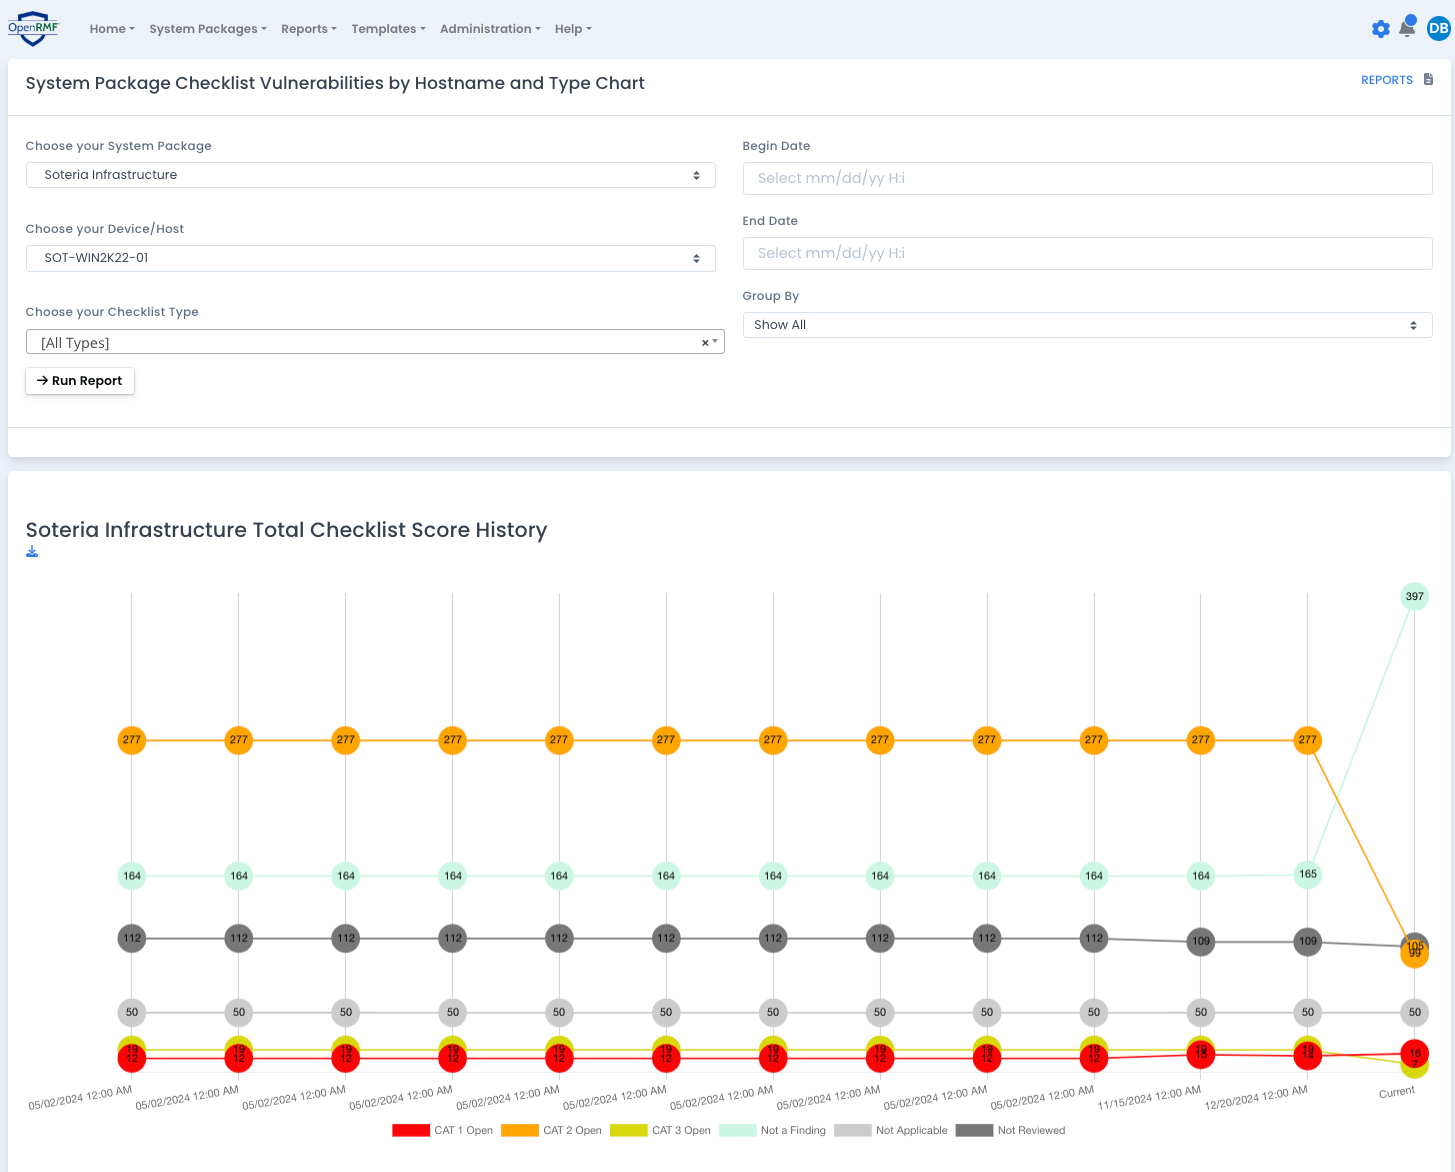Image resolution: width=1455 pixels, height=1172 pixels.
Task: Toggle Not Reviewed legend series
Action: (1010, 1130)
